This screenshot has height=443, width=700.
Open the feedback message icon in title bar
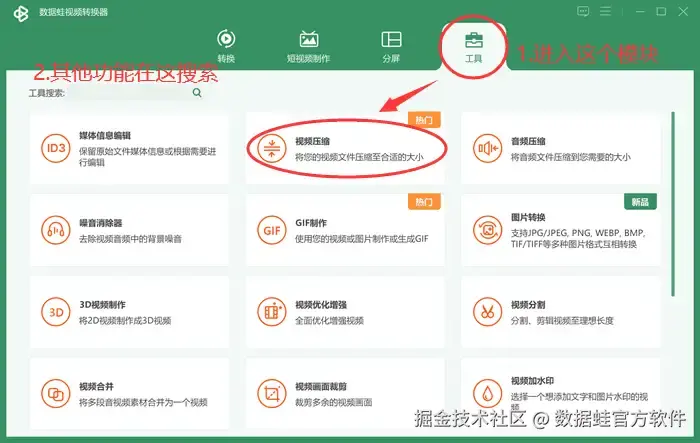click(583, 12)
